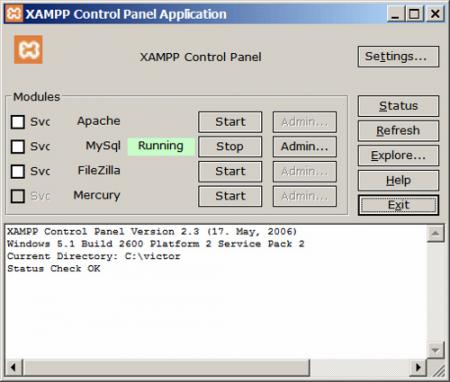Click the MySql Running status label
The height and width of the screenshot is (382, 450).
coord(161,146)
